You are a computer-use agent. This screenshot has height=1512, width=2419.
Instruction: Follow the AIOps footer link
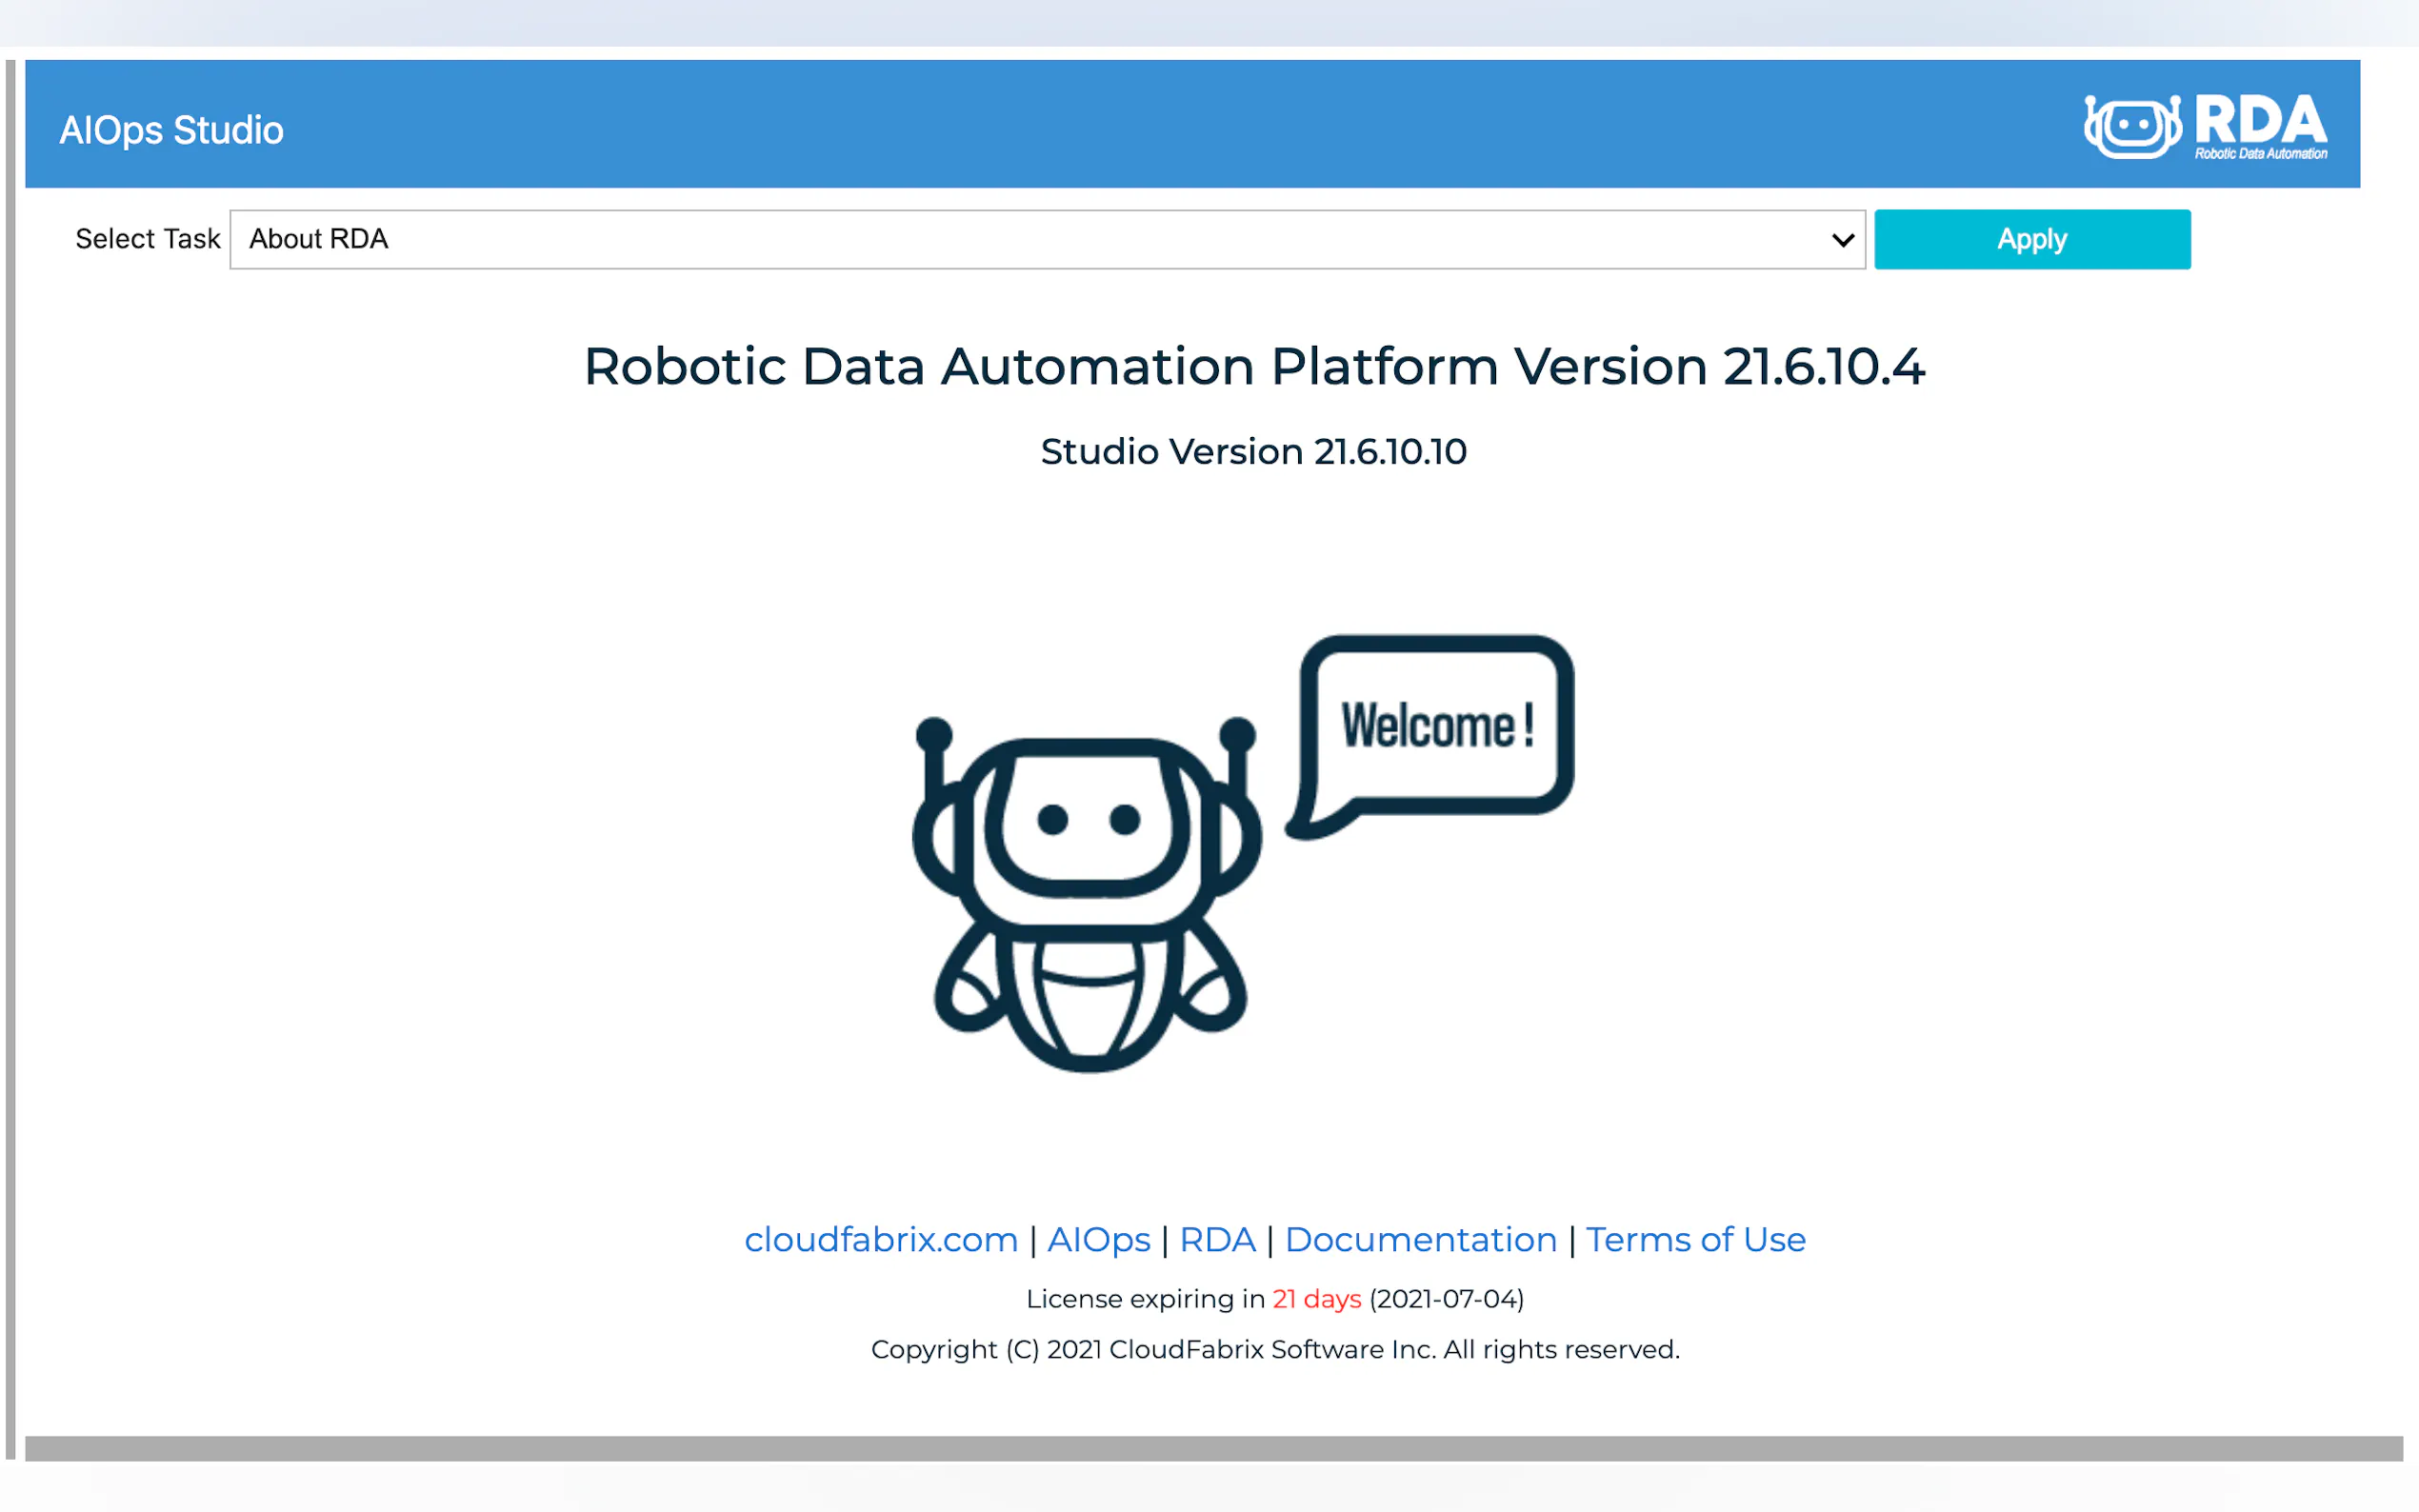1098,1240
